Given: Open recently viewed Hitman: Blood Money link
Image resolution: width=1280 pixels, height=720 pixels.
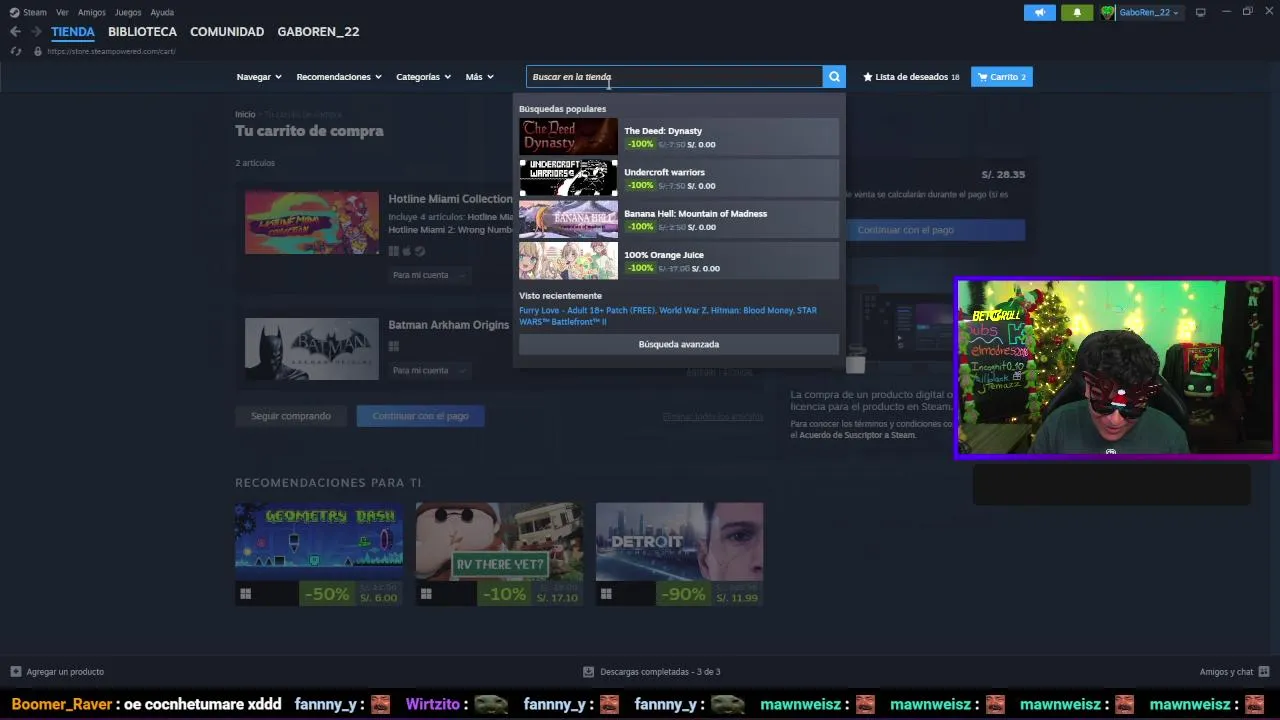Looking at the screenshot, I should [x=752, y=311].
